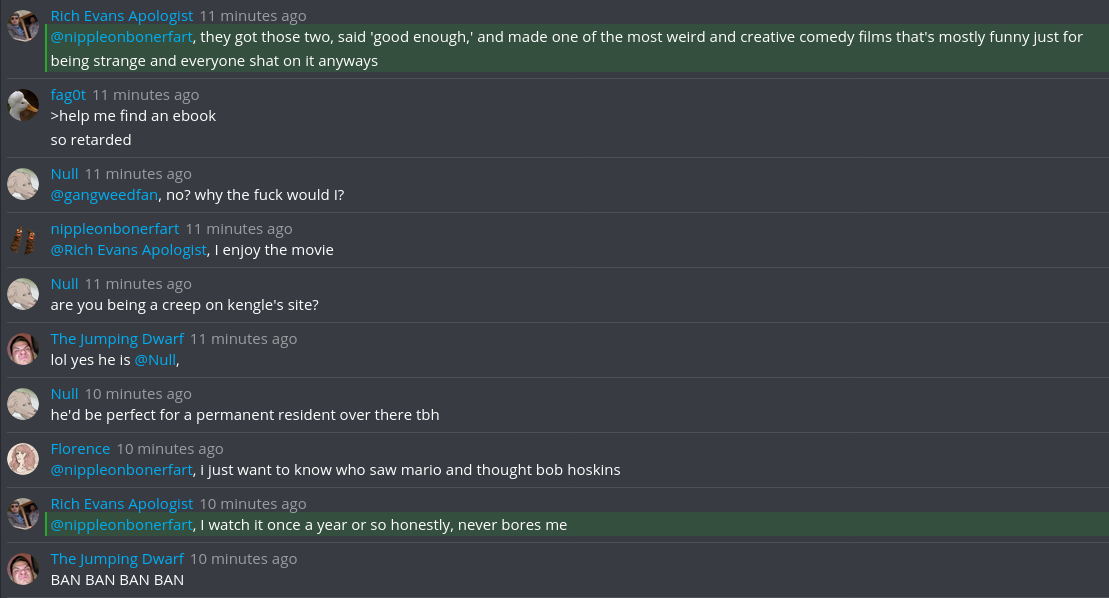Open Florence's username profile link
This screenshot has height=598, width=1109.
[x=80, y=449]
